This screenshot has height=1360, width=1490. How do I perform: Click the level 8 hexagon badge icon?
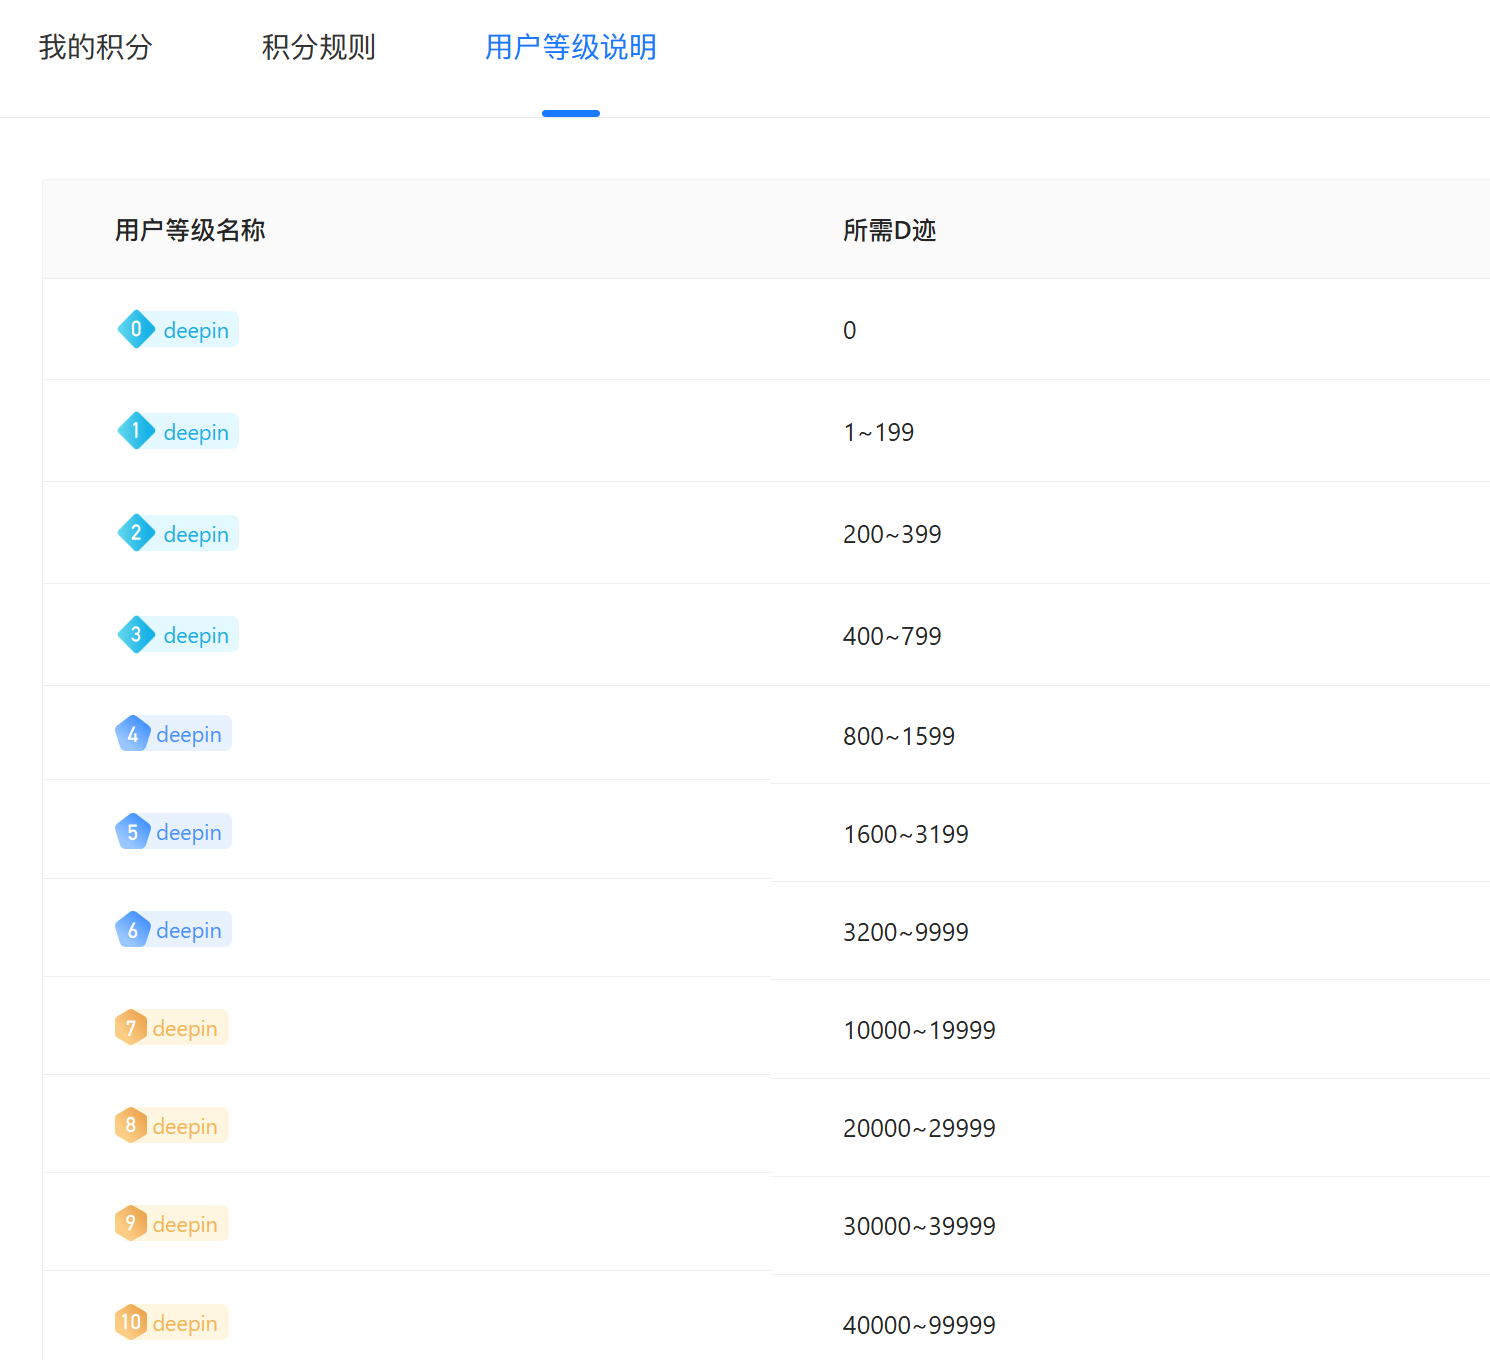pos(131,1125)
